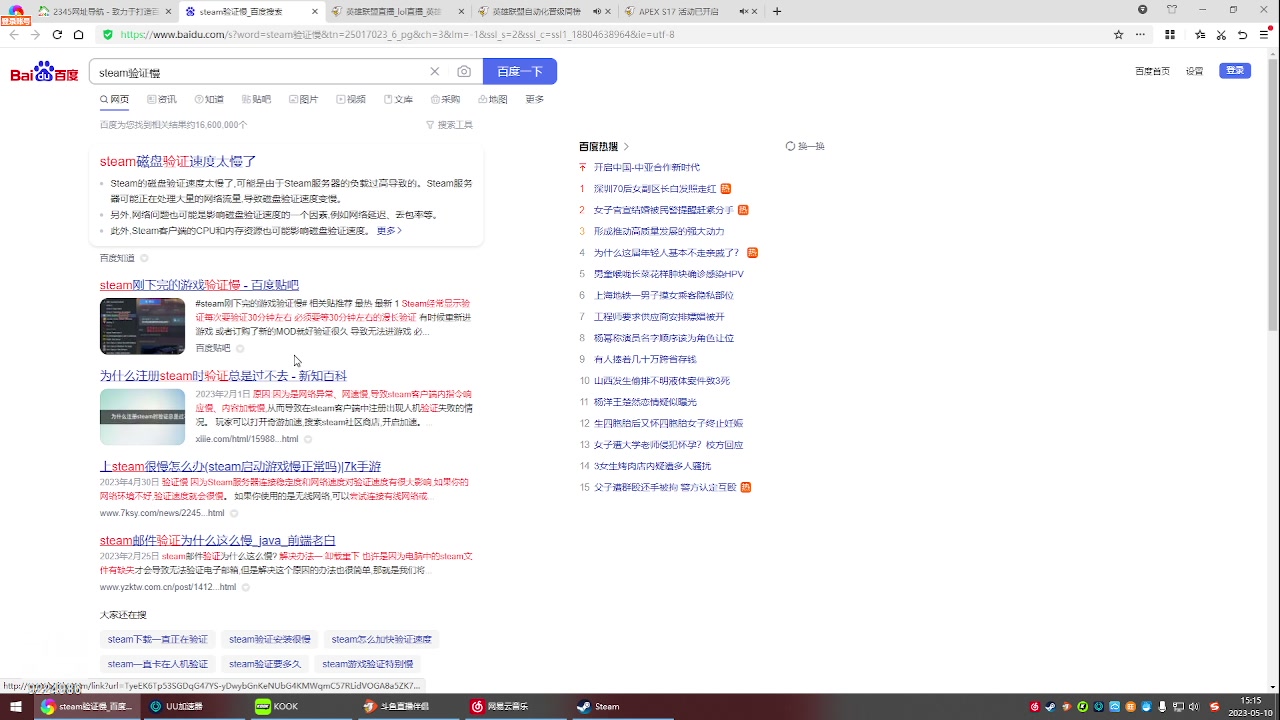Switch to the APEX S17 活动已开启 tab
This screenshot has height=720, width=1280.
click(691, 11)
